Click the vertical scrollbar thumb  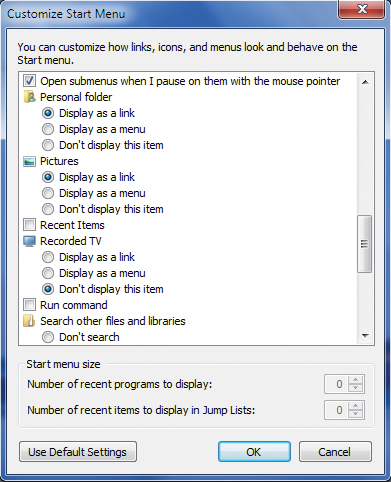[x=364, y=244]
